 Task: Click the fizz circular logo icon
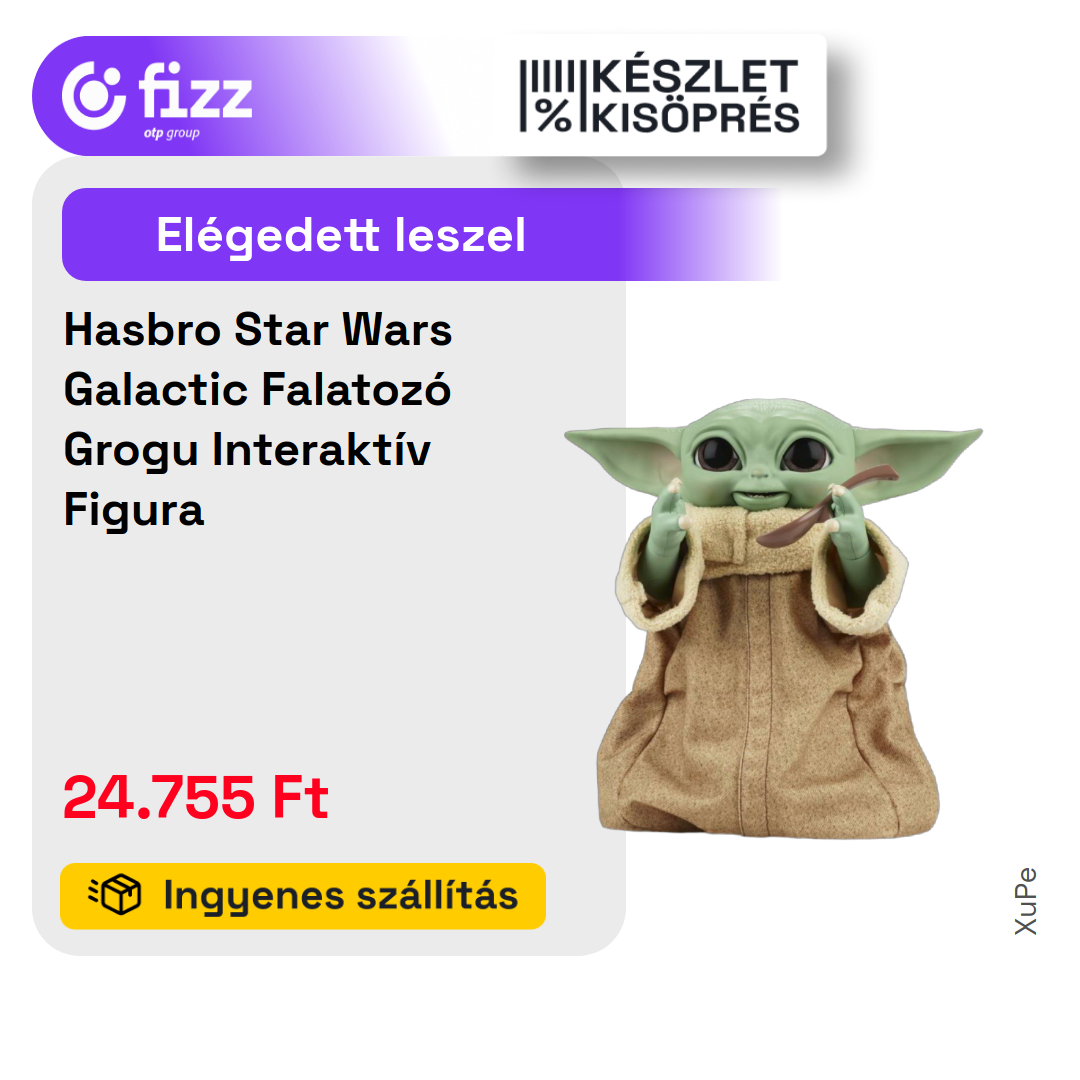pyautogui.click(x=94, y=96)
